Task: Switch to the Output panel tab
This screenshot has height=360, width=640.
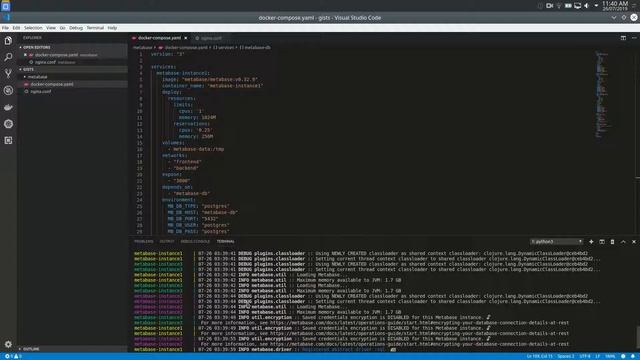Action: point(167,242)
